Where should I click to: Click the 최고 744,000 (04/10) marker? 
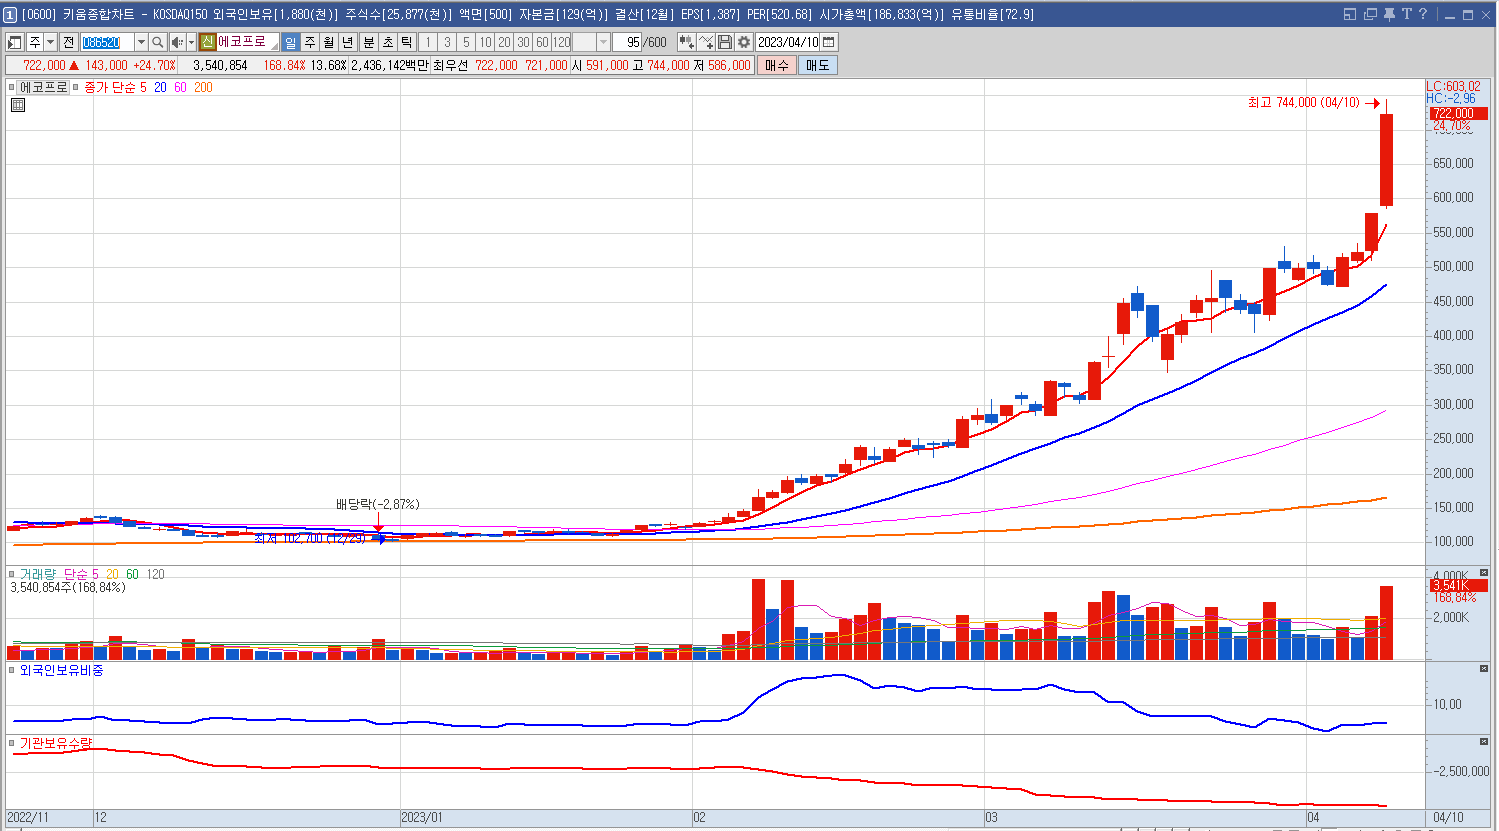[1304, 102]
